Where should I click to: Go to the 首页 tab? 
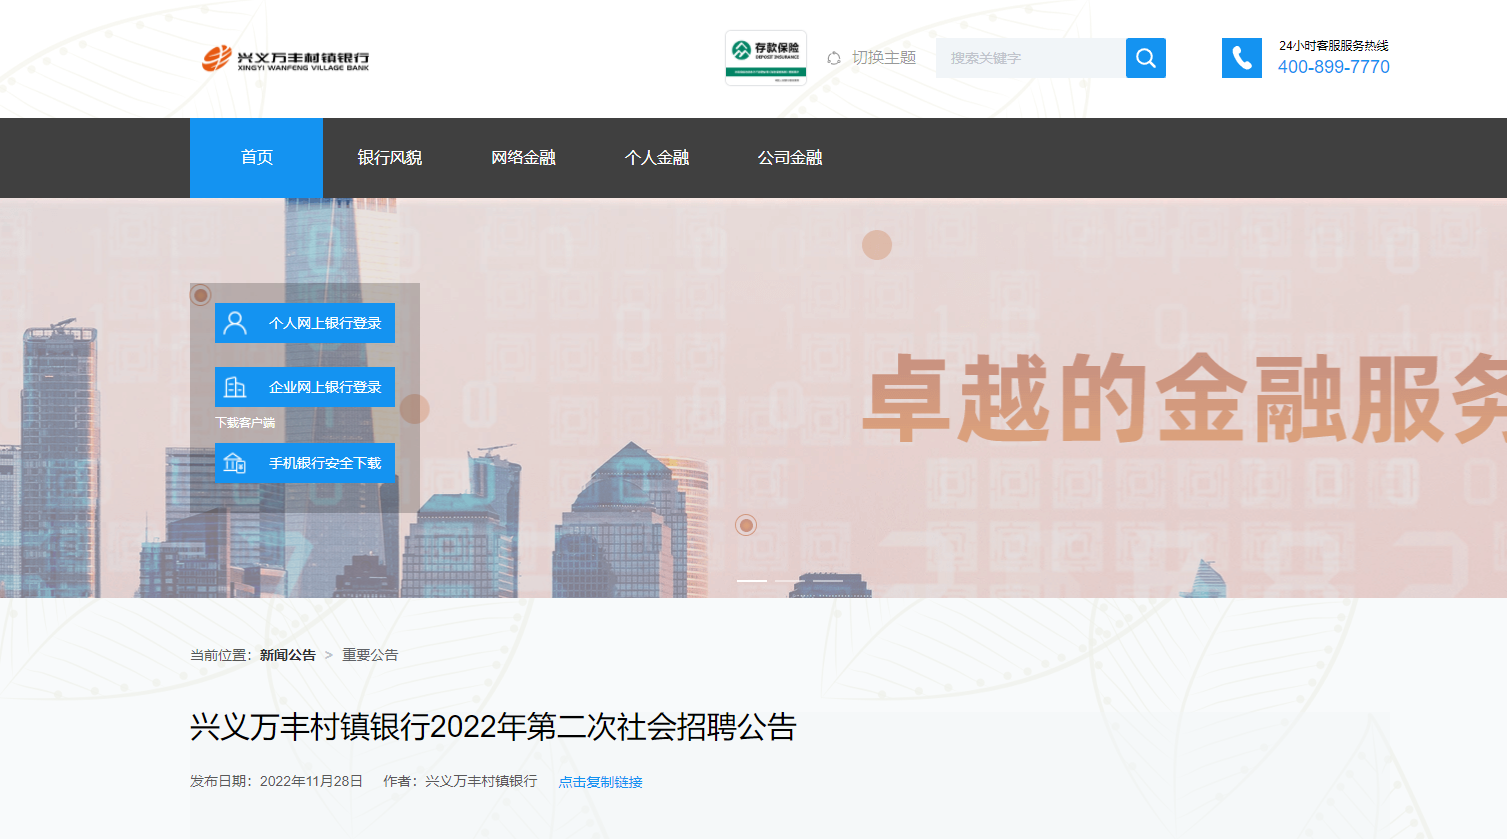[x=257, y=158]
